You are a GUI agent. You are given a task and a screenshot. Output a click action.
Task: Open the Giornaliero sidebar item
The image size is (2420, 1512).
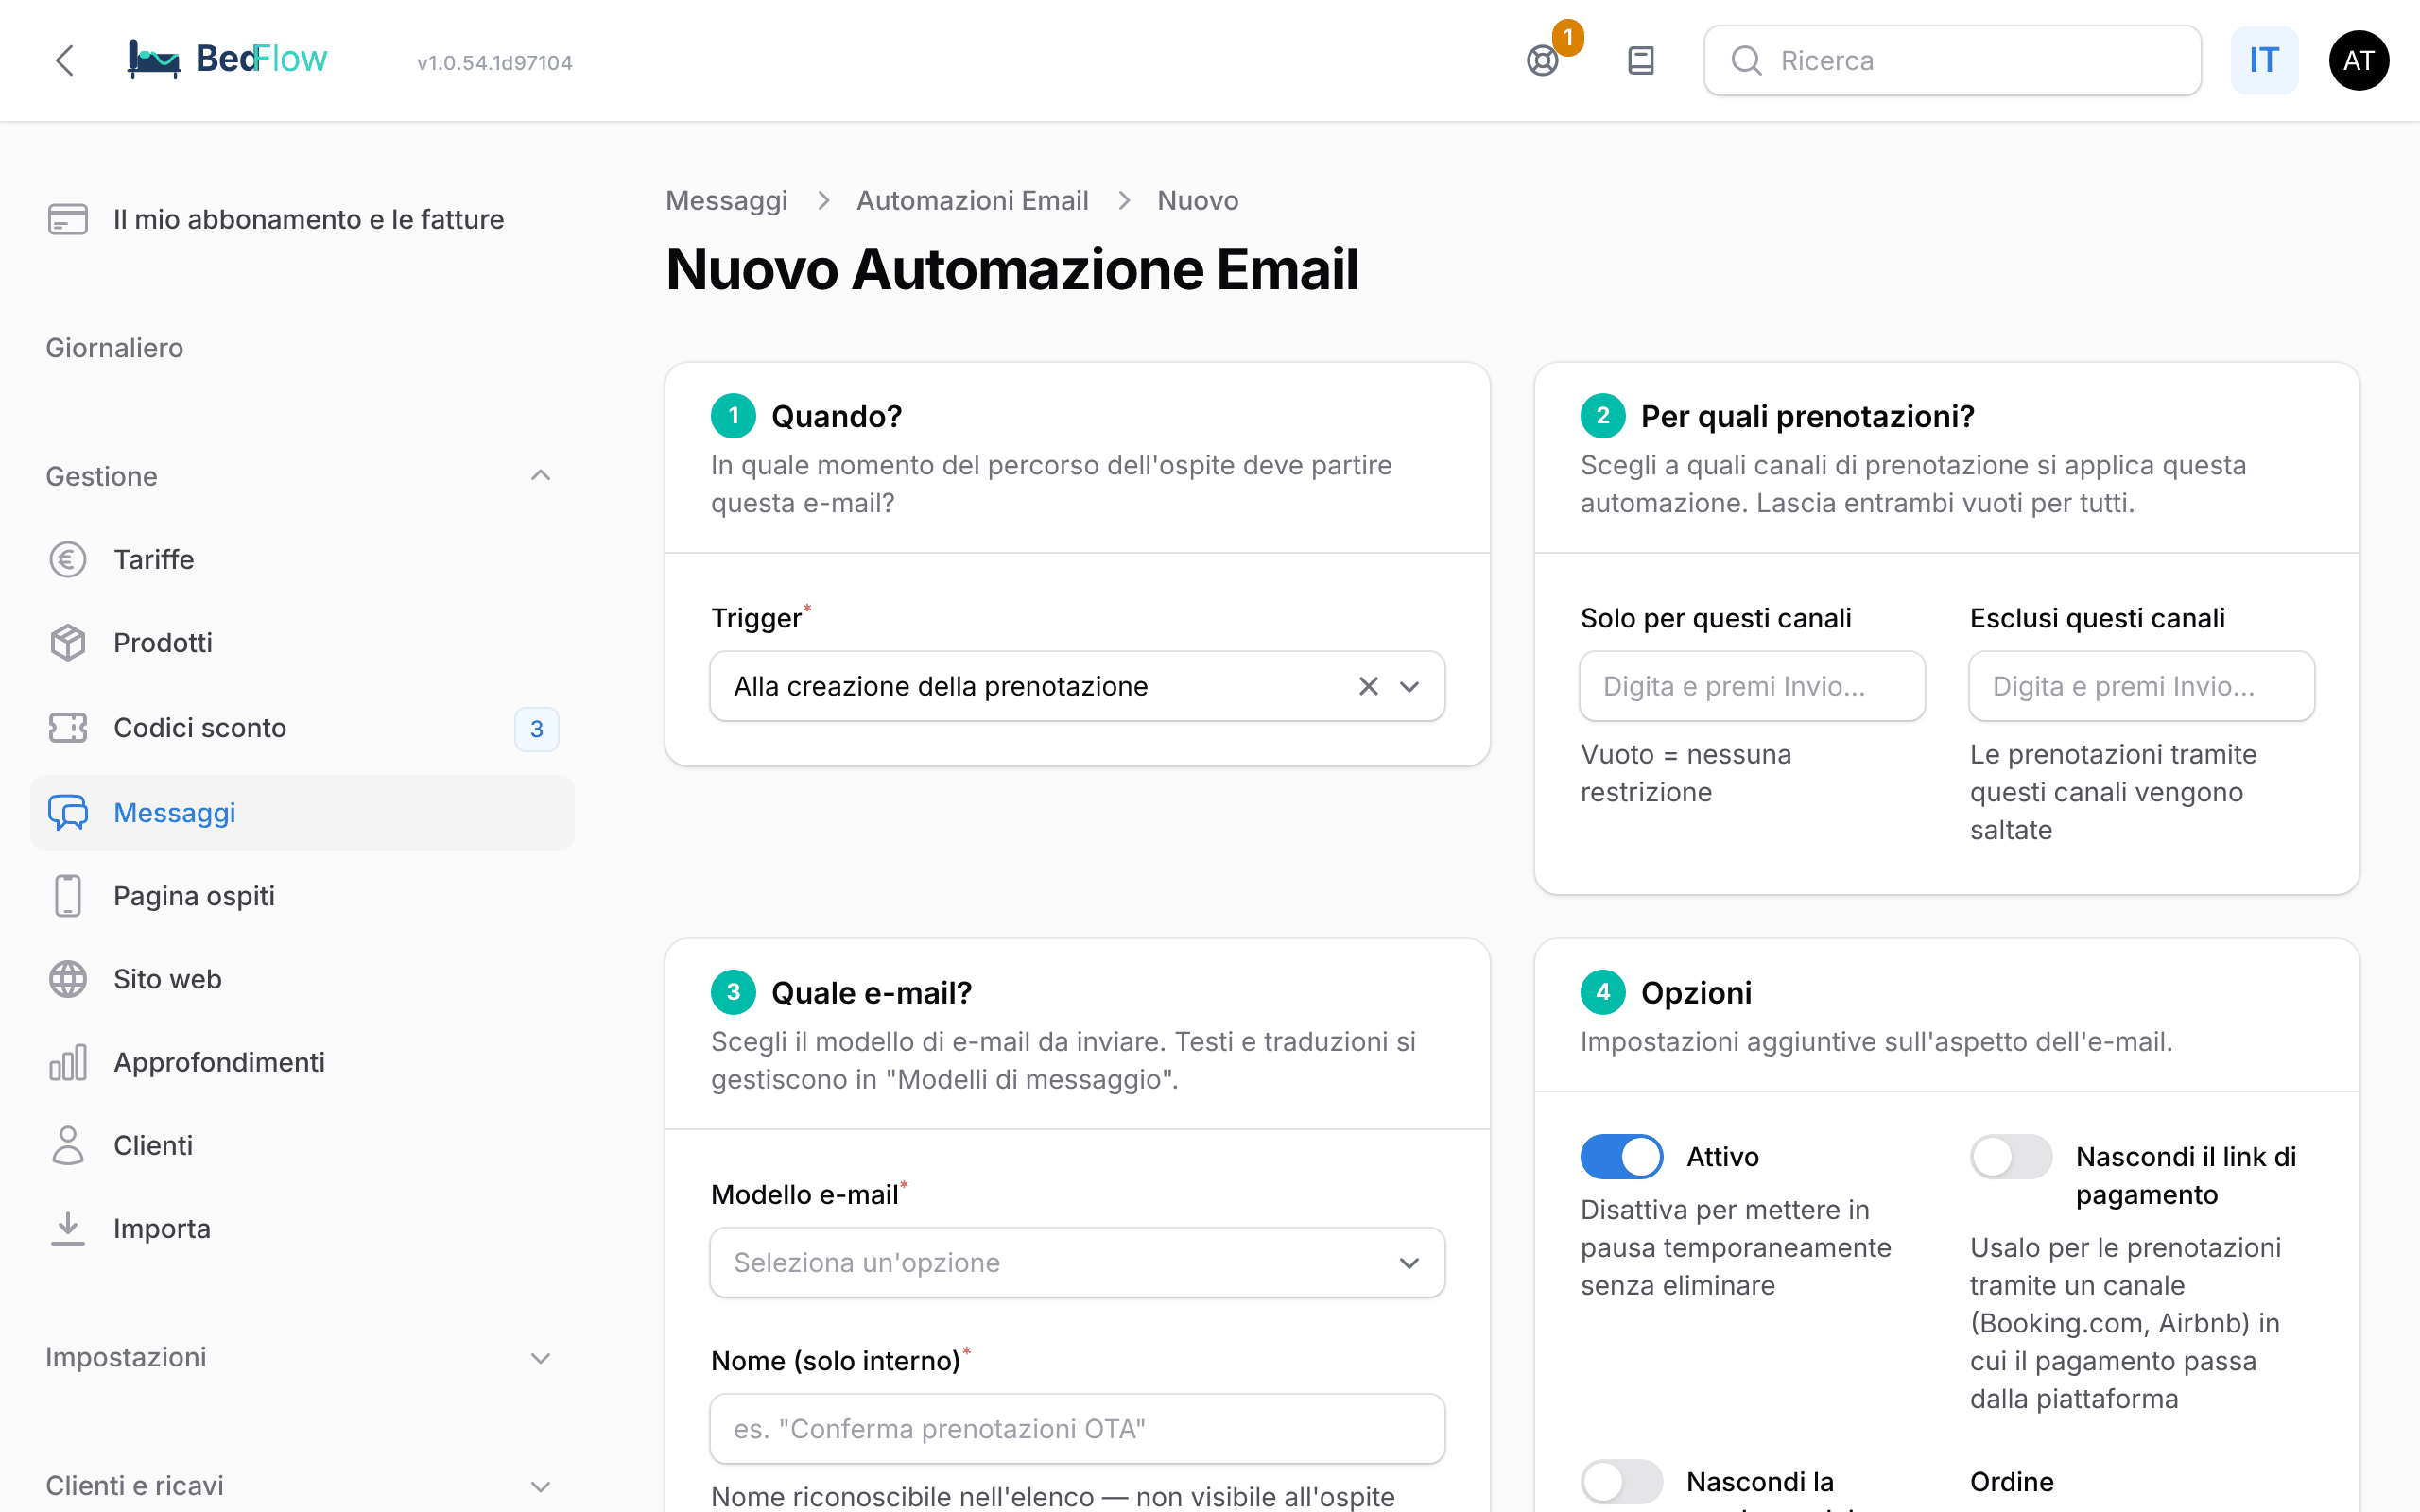click(115, 348)
